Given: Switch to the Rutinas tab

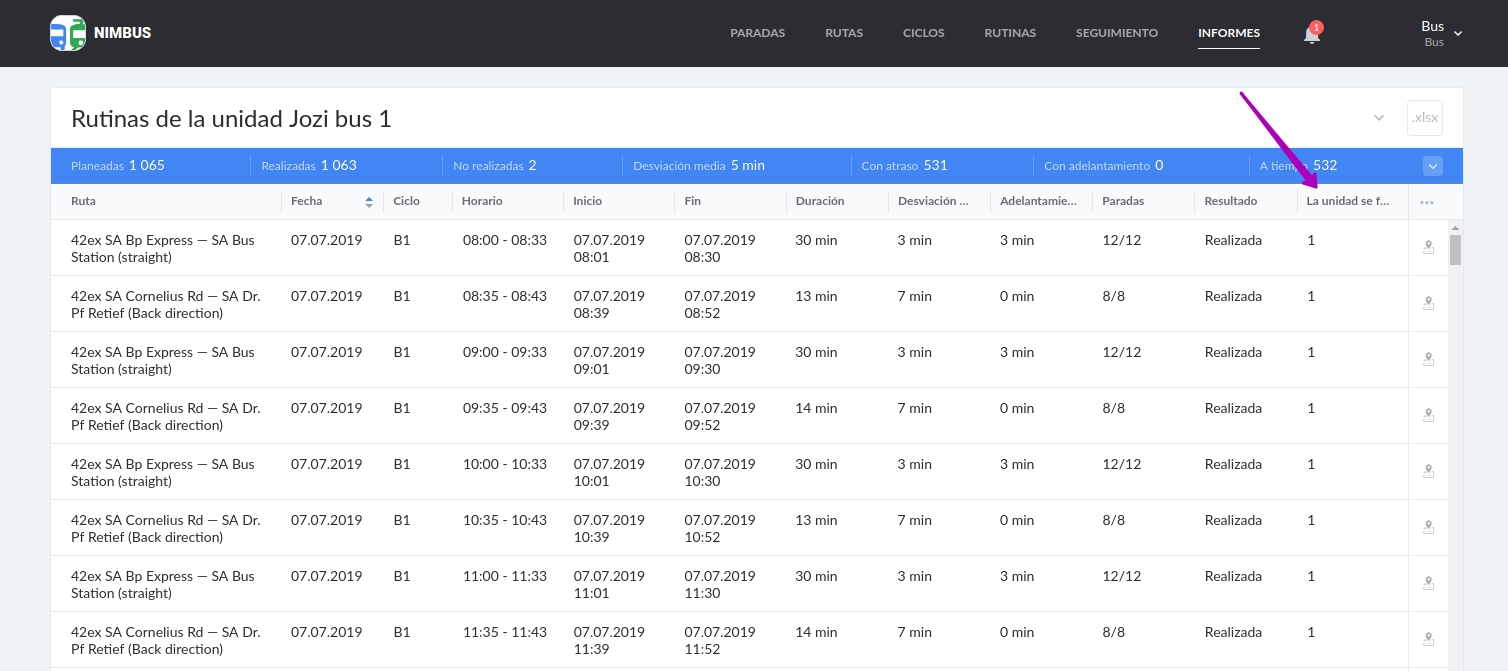Looking at the screenshot, I should click(x=1009, y=33).
